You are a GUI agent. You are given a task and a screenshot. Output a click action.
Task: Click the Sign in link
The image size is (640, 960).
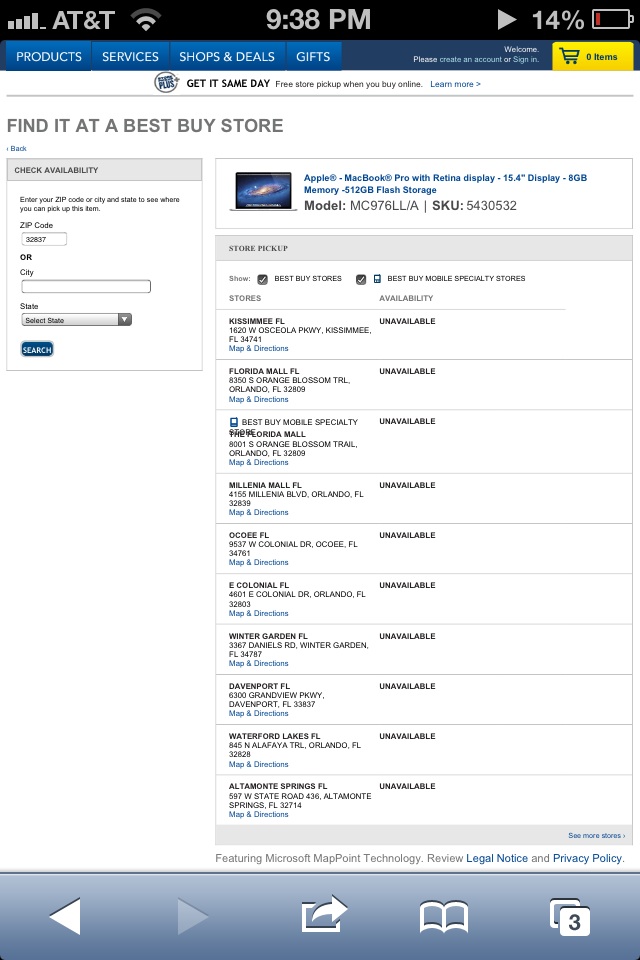pyautogui.click(x=525, y=59)
